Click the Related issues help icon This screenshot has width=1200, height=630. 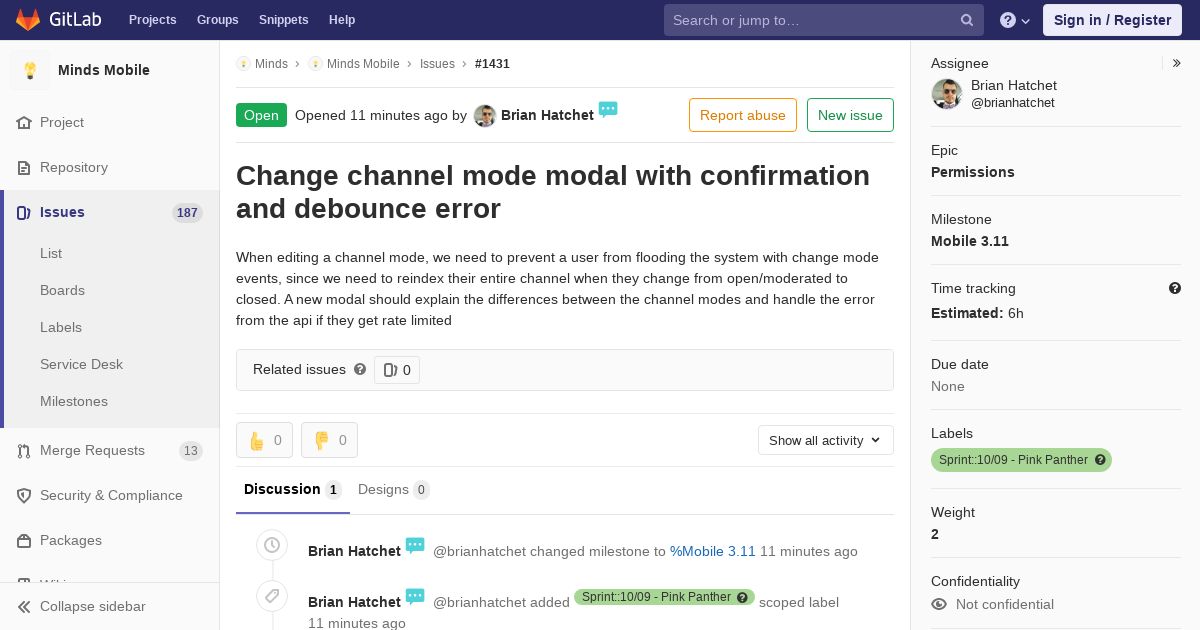(360, 369)
